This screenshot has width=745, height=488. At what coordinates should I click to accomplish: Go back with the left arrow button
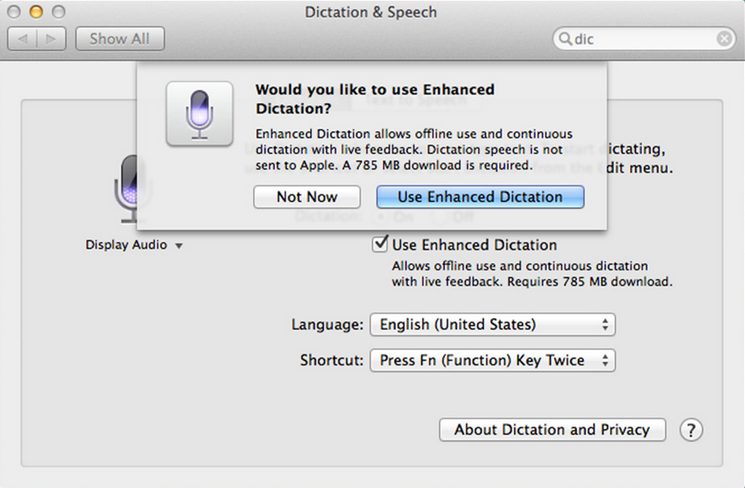tap(22, 38)
